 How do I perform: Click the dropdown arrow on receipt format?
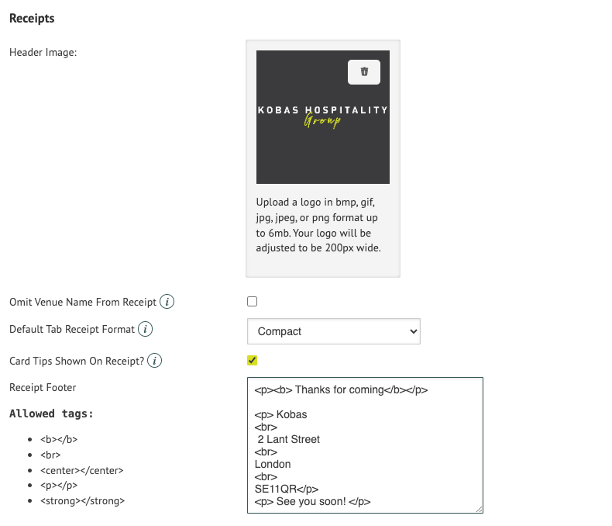[x=413, y=331]
